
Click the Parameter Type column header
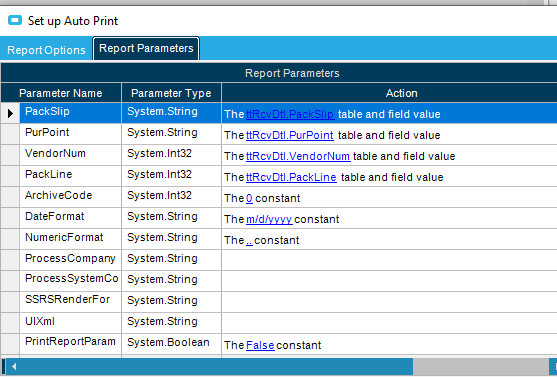pyautogui.click(x=171, y=93)
